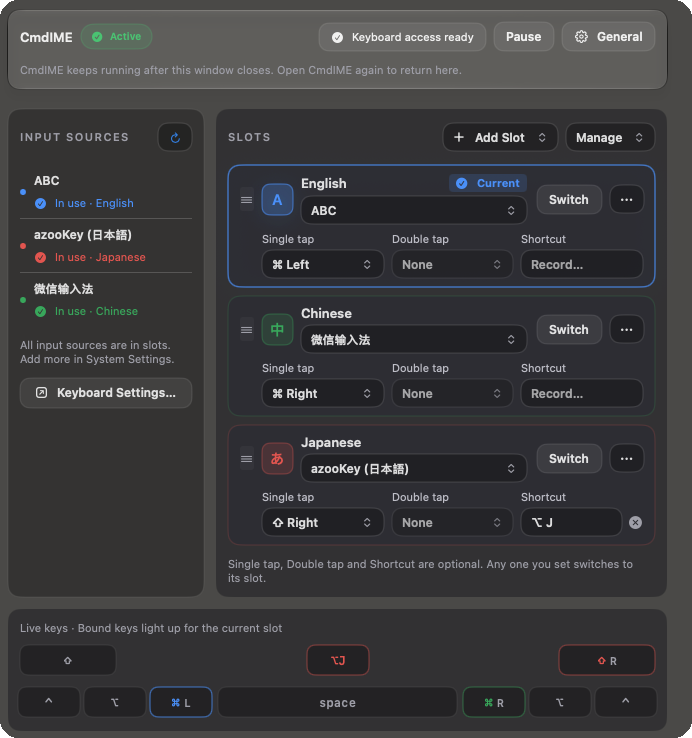Screen dimensions: 692x738
Task: Click the CmdIME title text
Action: (x=46, y=37)
